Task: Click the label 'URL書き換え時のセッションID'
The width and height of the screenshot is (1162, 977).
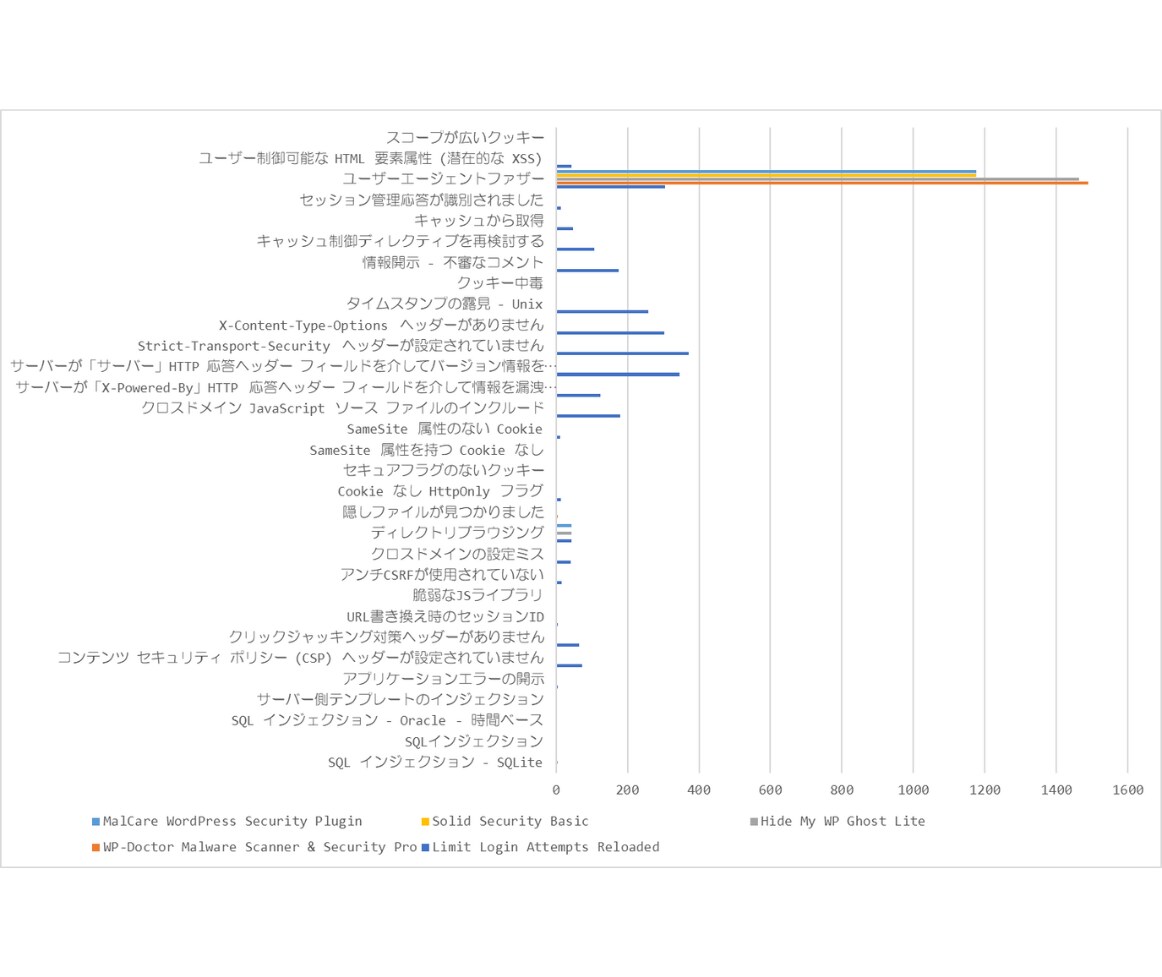Action: pos(445,617)
